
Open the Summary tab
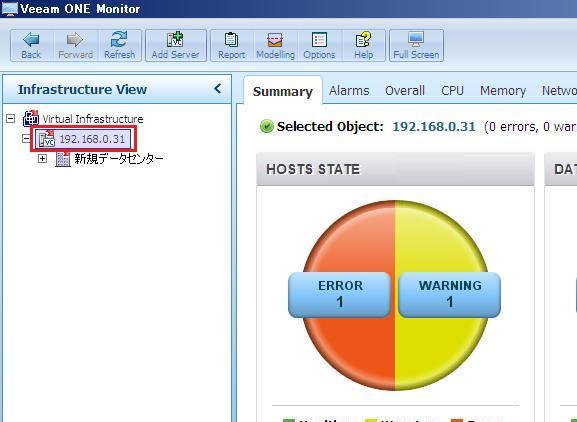(x=283, y=91)
